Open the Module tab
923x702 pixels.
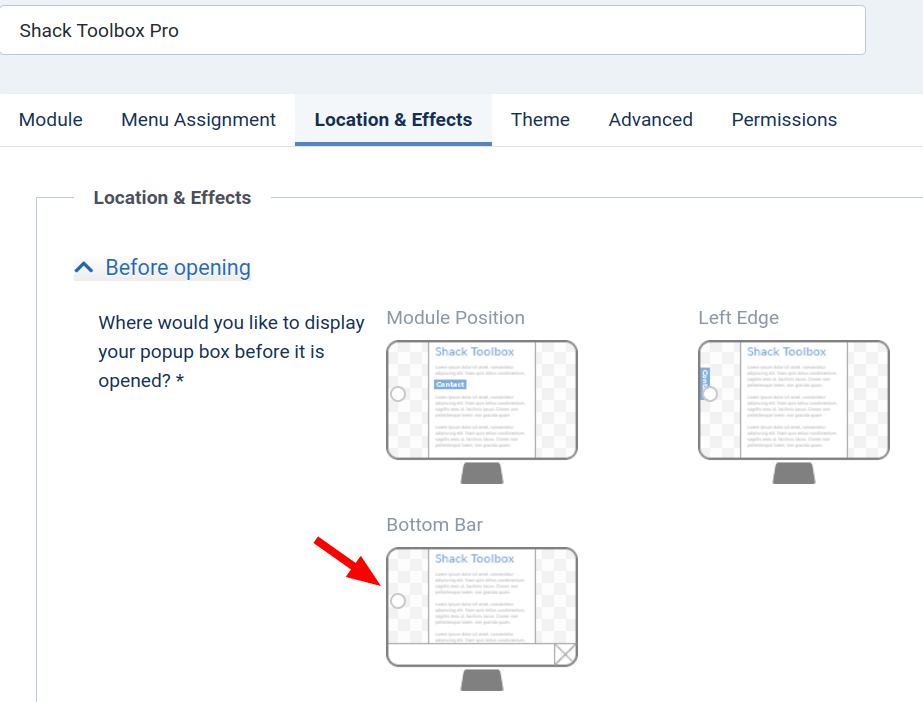[x=51, y=119]
